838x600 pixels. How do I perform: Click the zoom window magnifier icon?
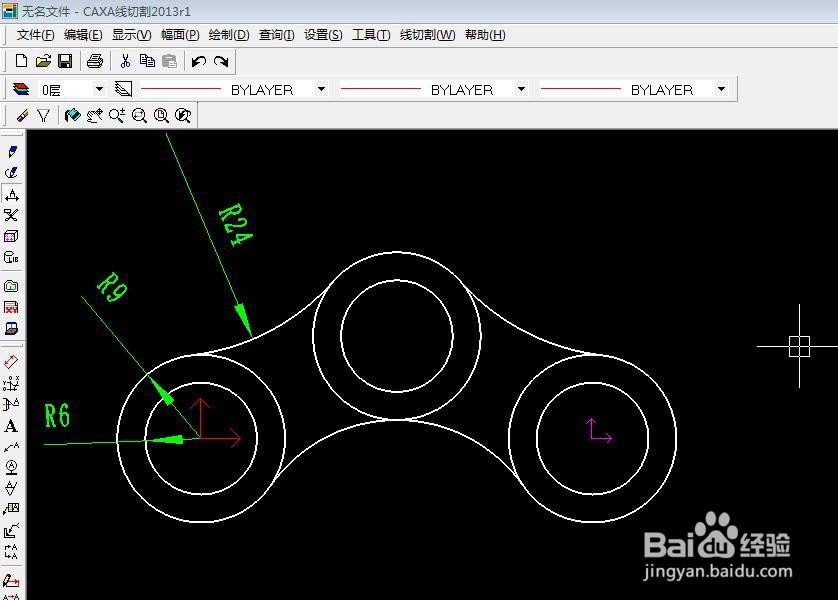click(x=139, y=115)
